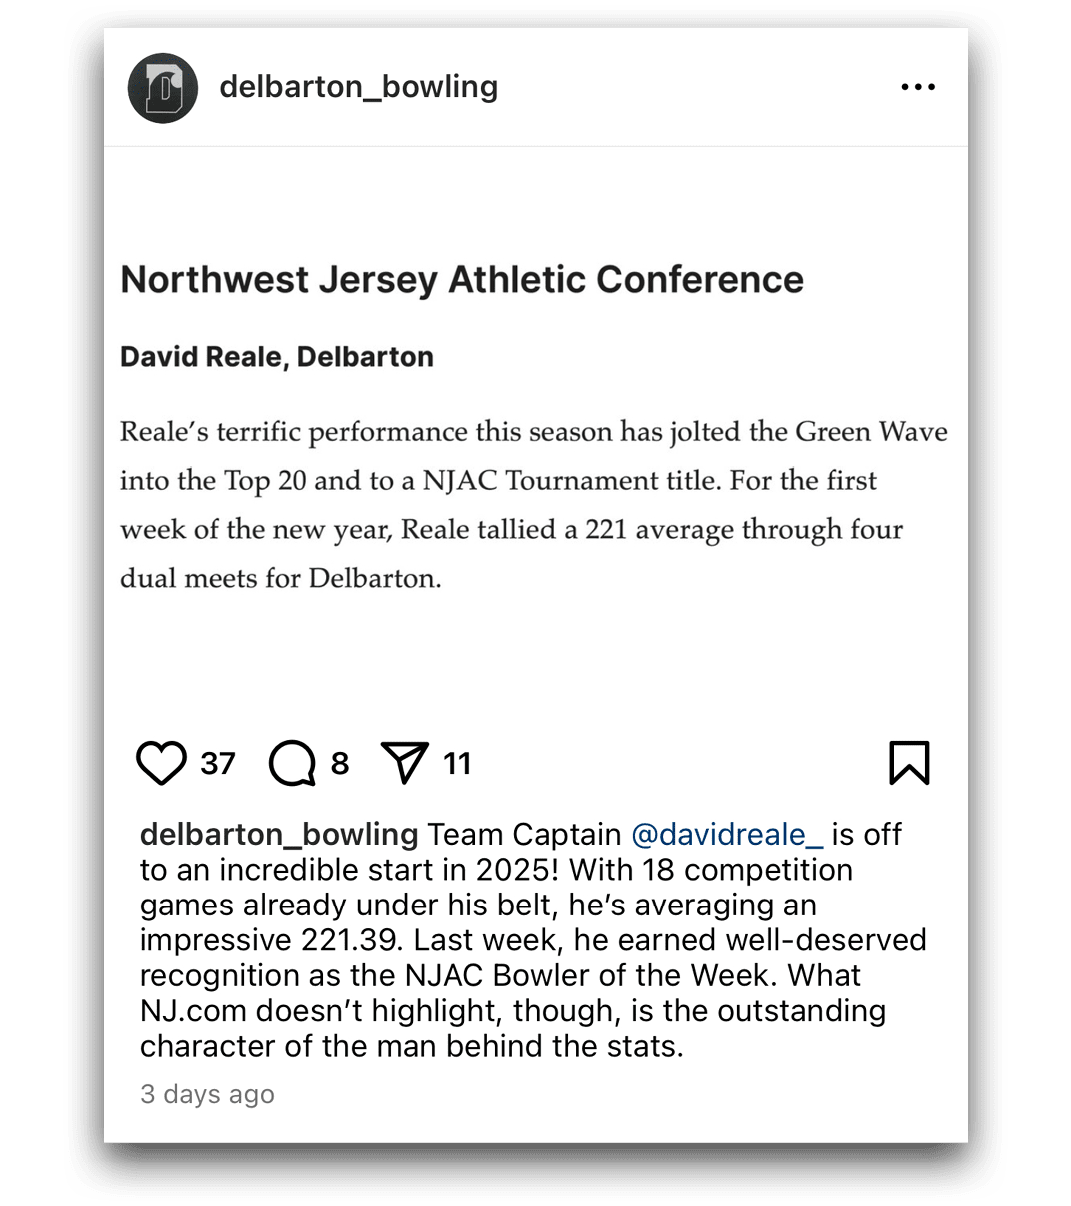Image resolution: width=1071 pixels, height=1206 pixels.
Task: Open the @davidreale_ mention link
Action: pos(727,834)
